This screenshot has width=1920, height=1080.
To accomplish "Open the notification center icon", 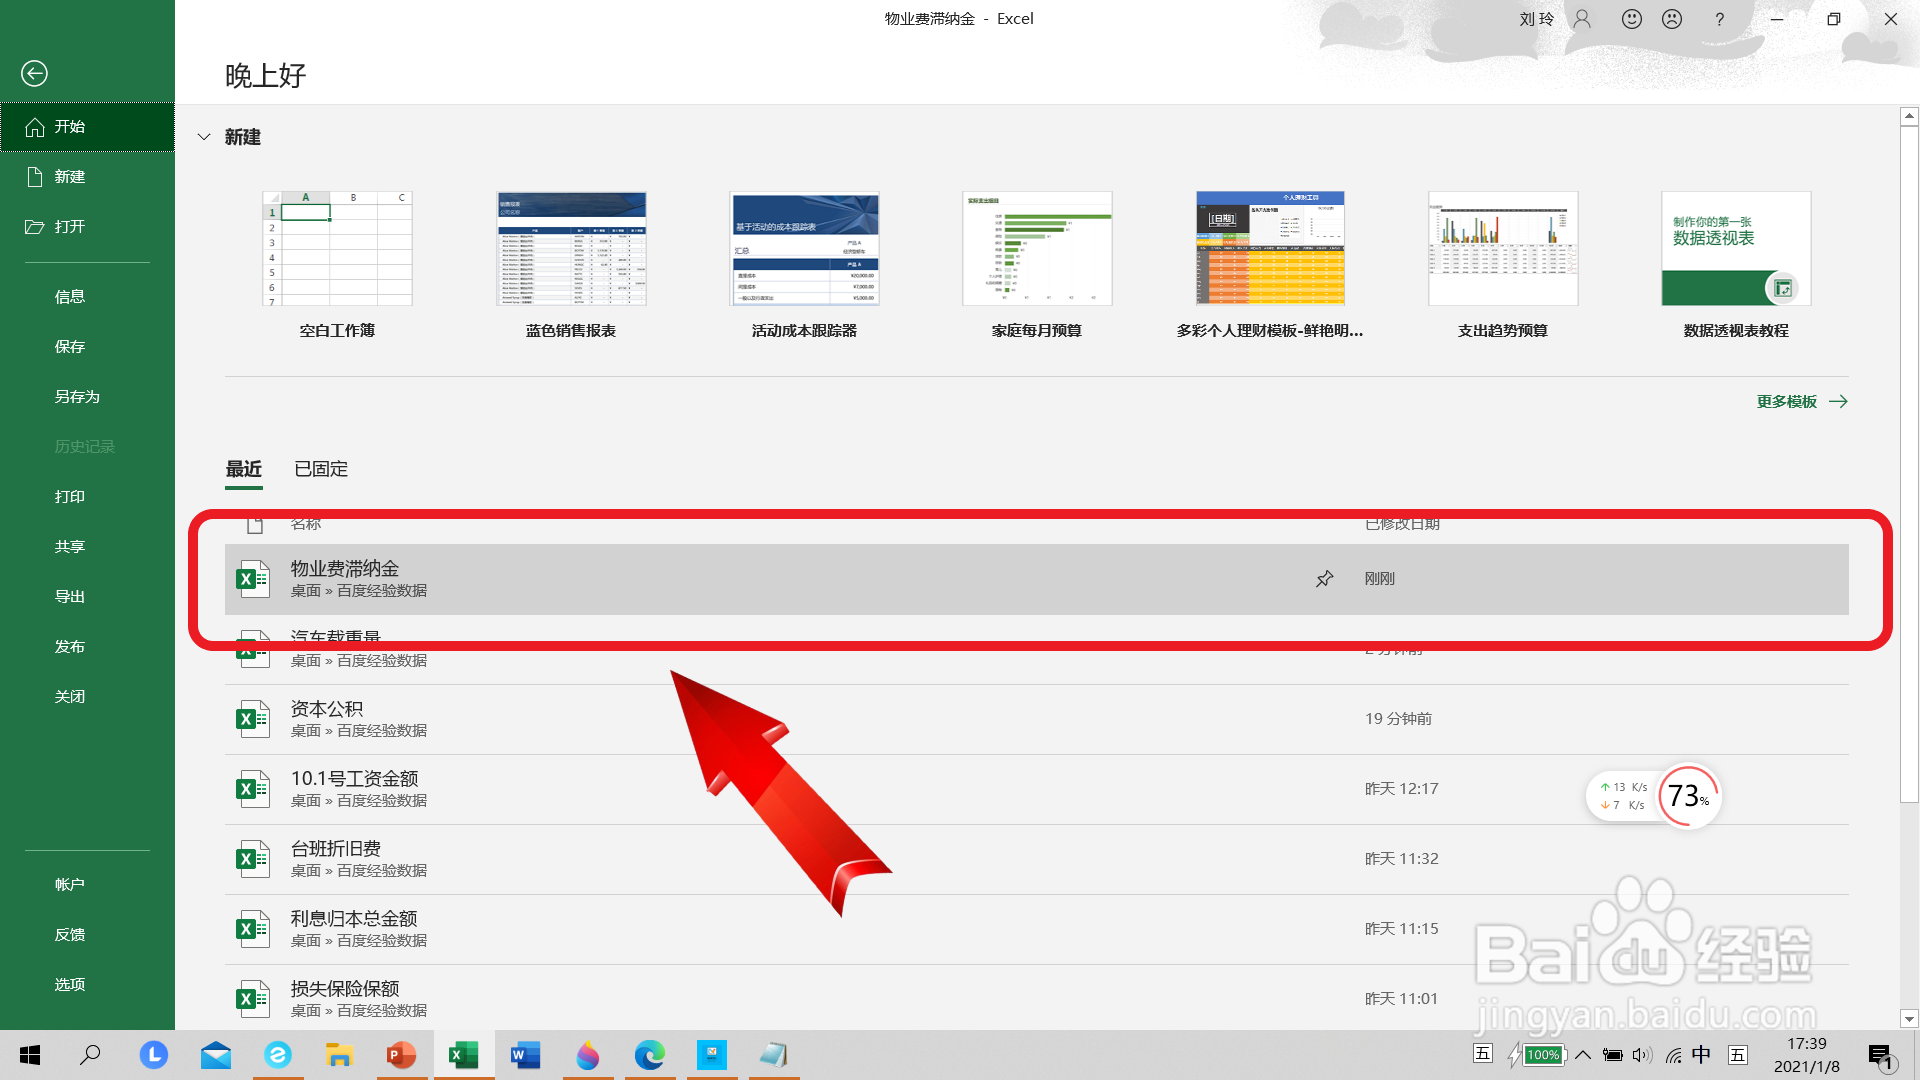I will tap(1882, 1056).
